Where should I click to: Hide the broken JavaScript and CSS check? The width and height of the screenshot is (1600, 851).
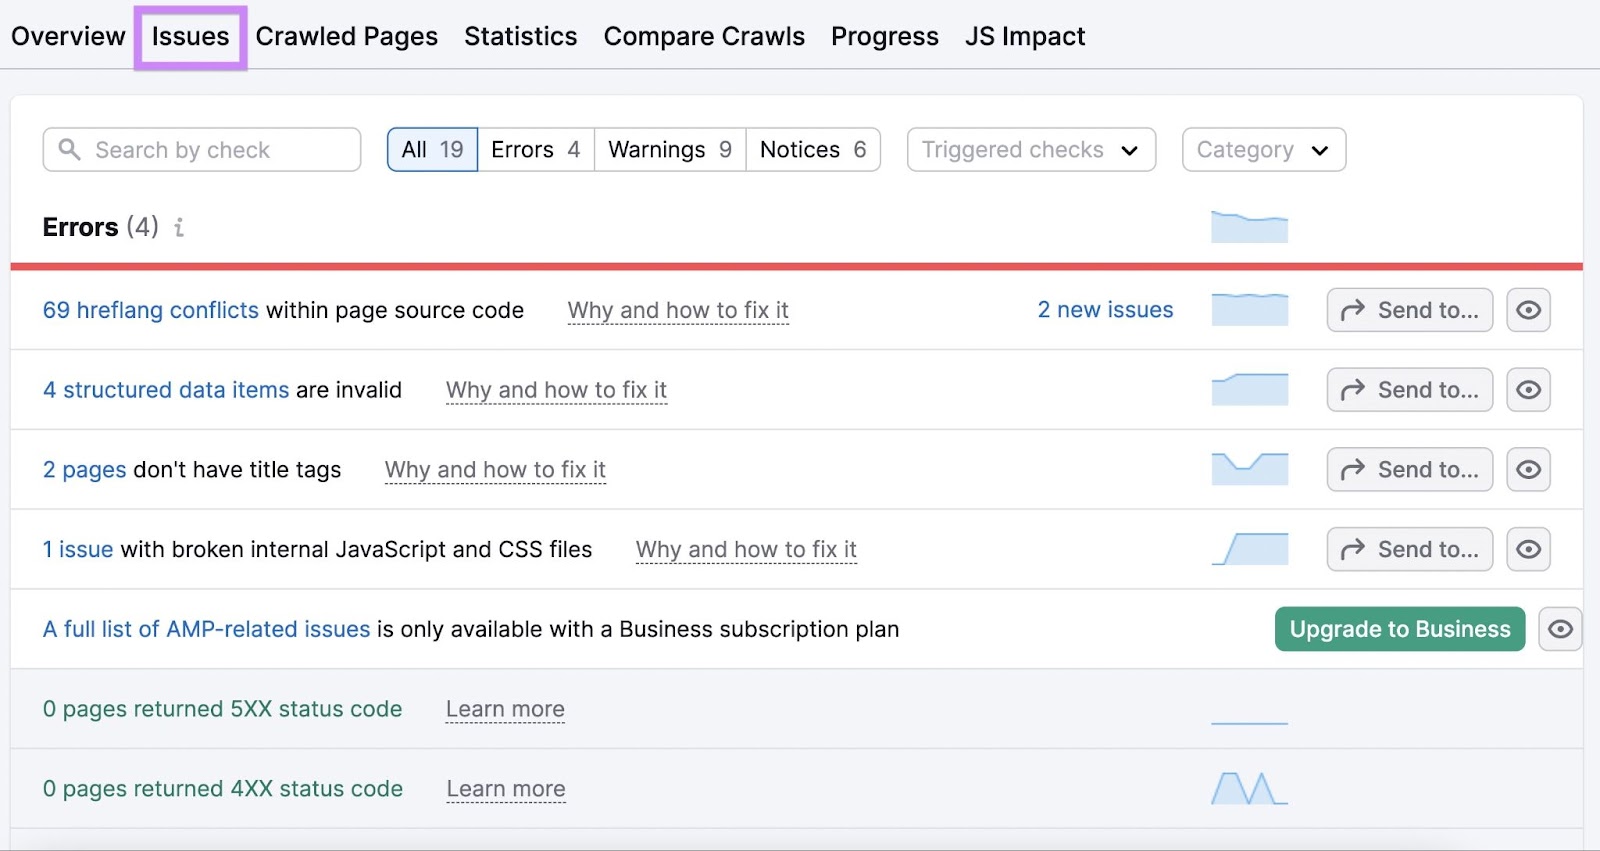(1528, 549)
